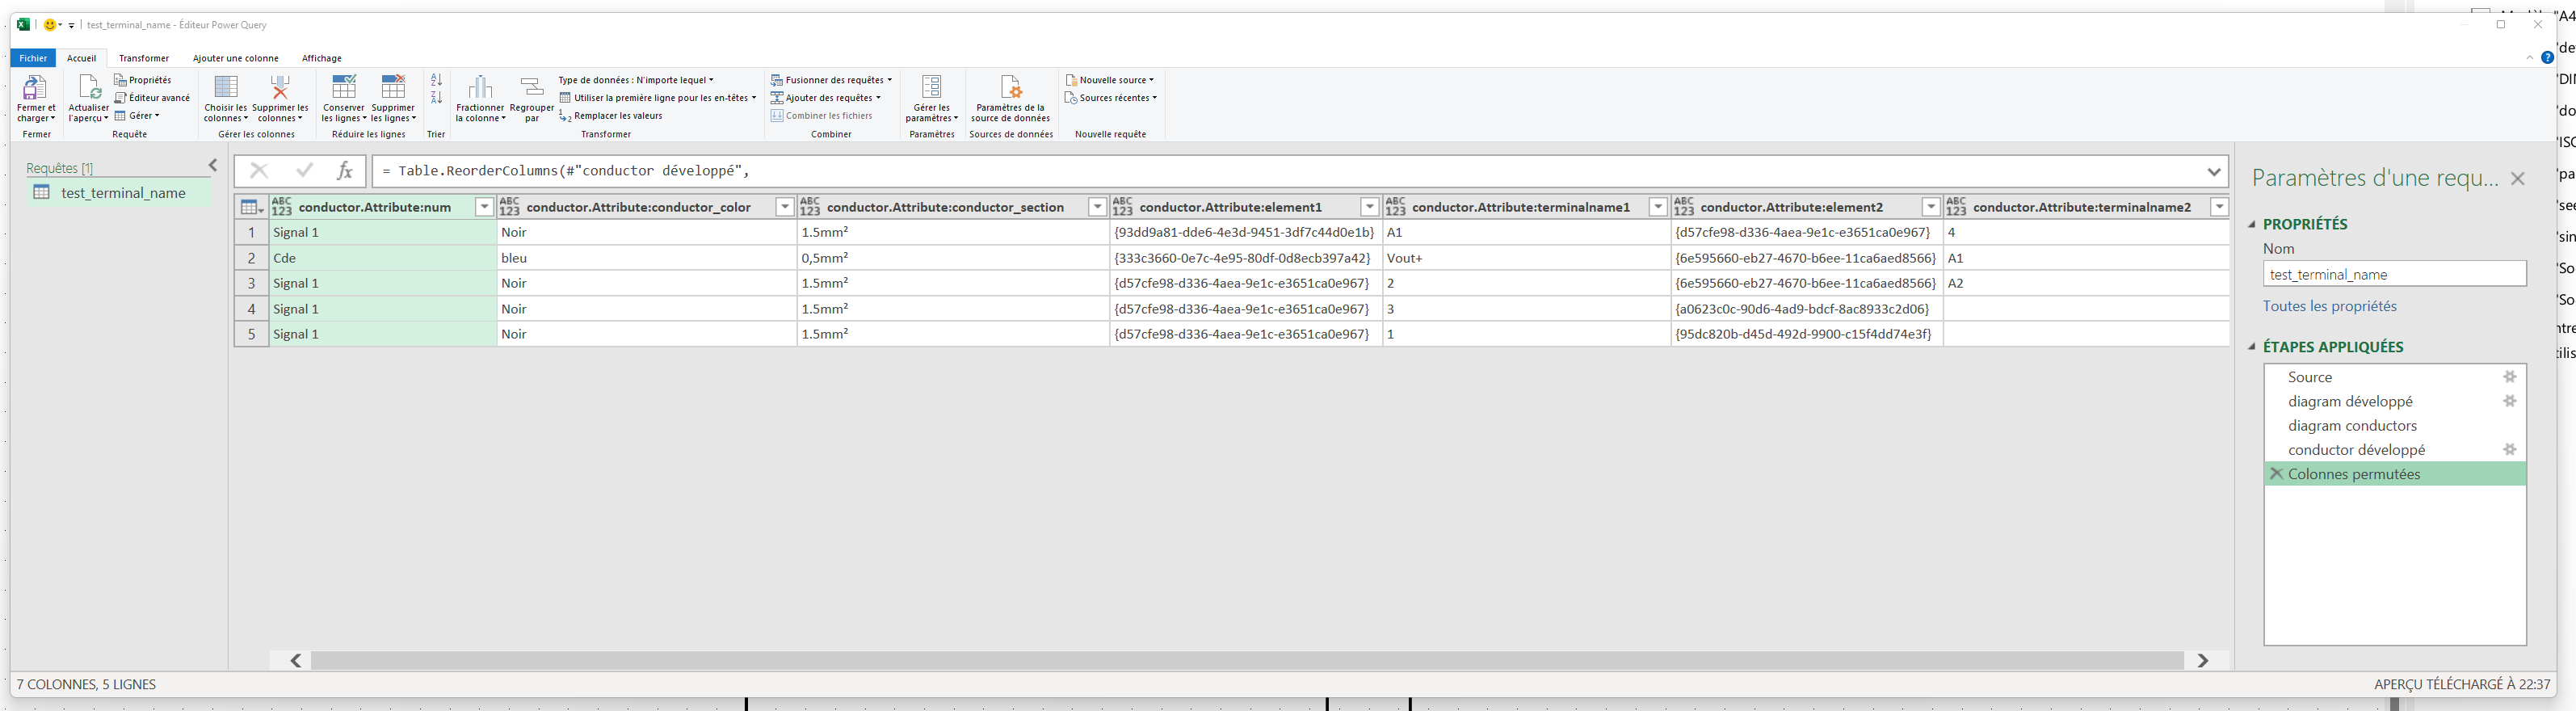Switch to the Transformer tab

(x=144, y=58)
